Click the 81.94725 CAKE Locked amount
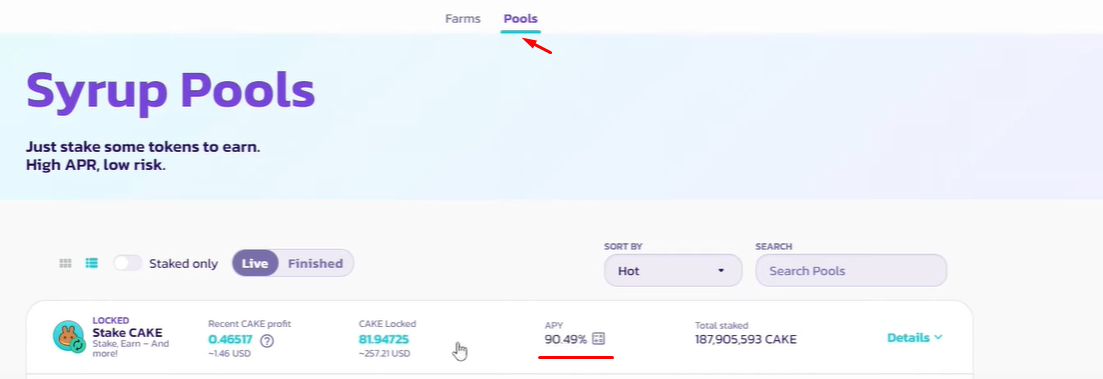The width and height of the screenshot is (1103, 379). tap(383, 340)
